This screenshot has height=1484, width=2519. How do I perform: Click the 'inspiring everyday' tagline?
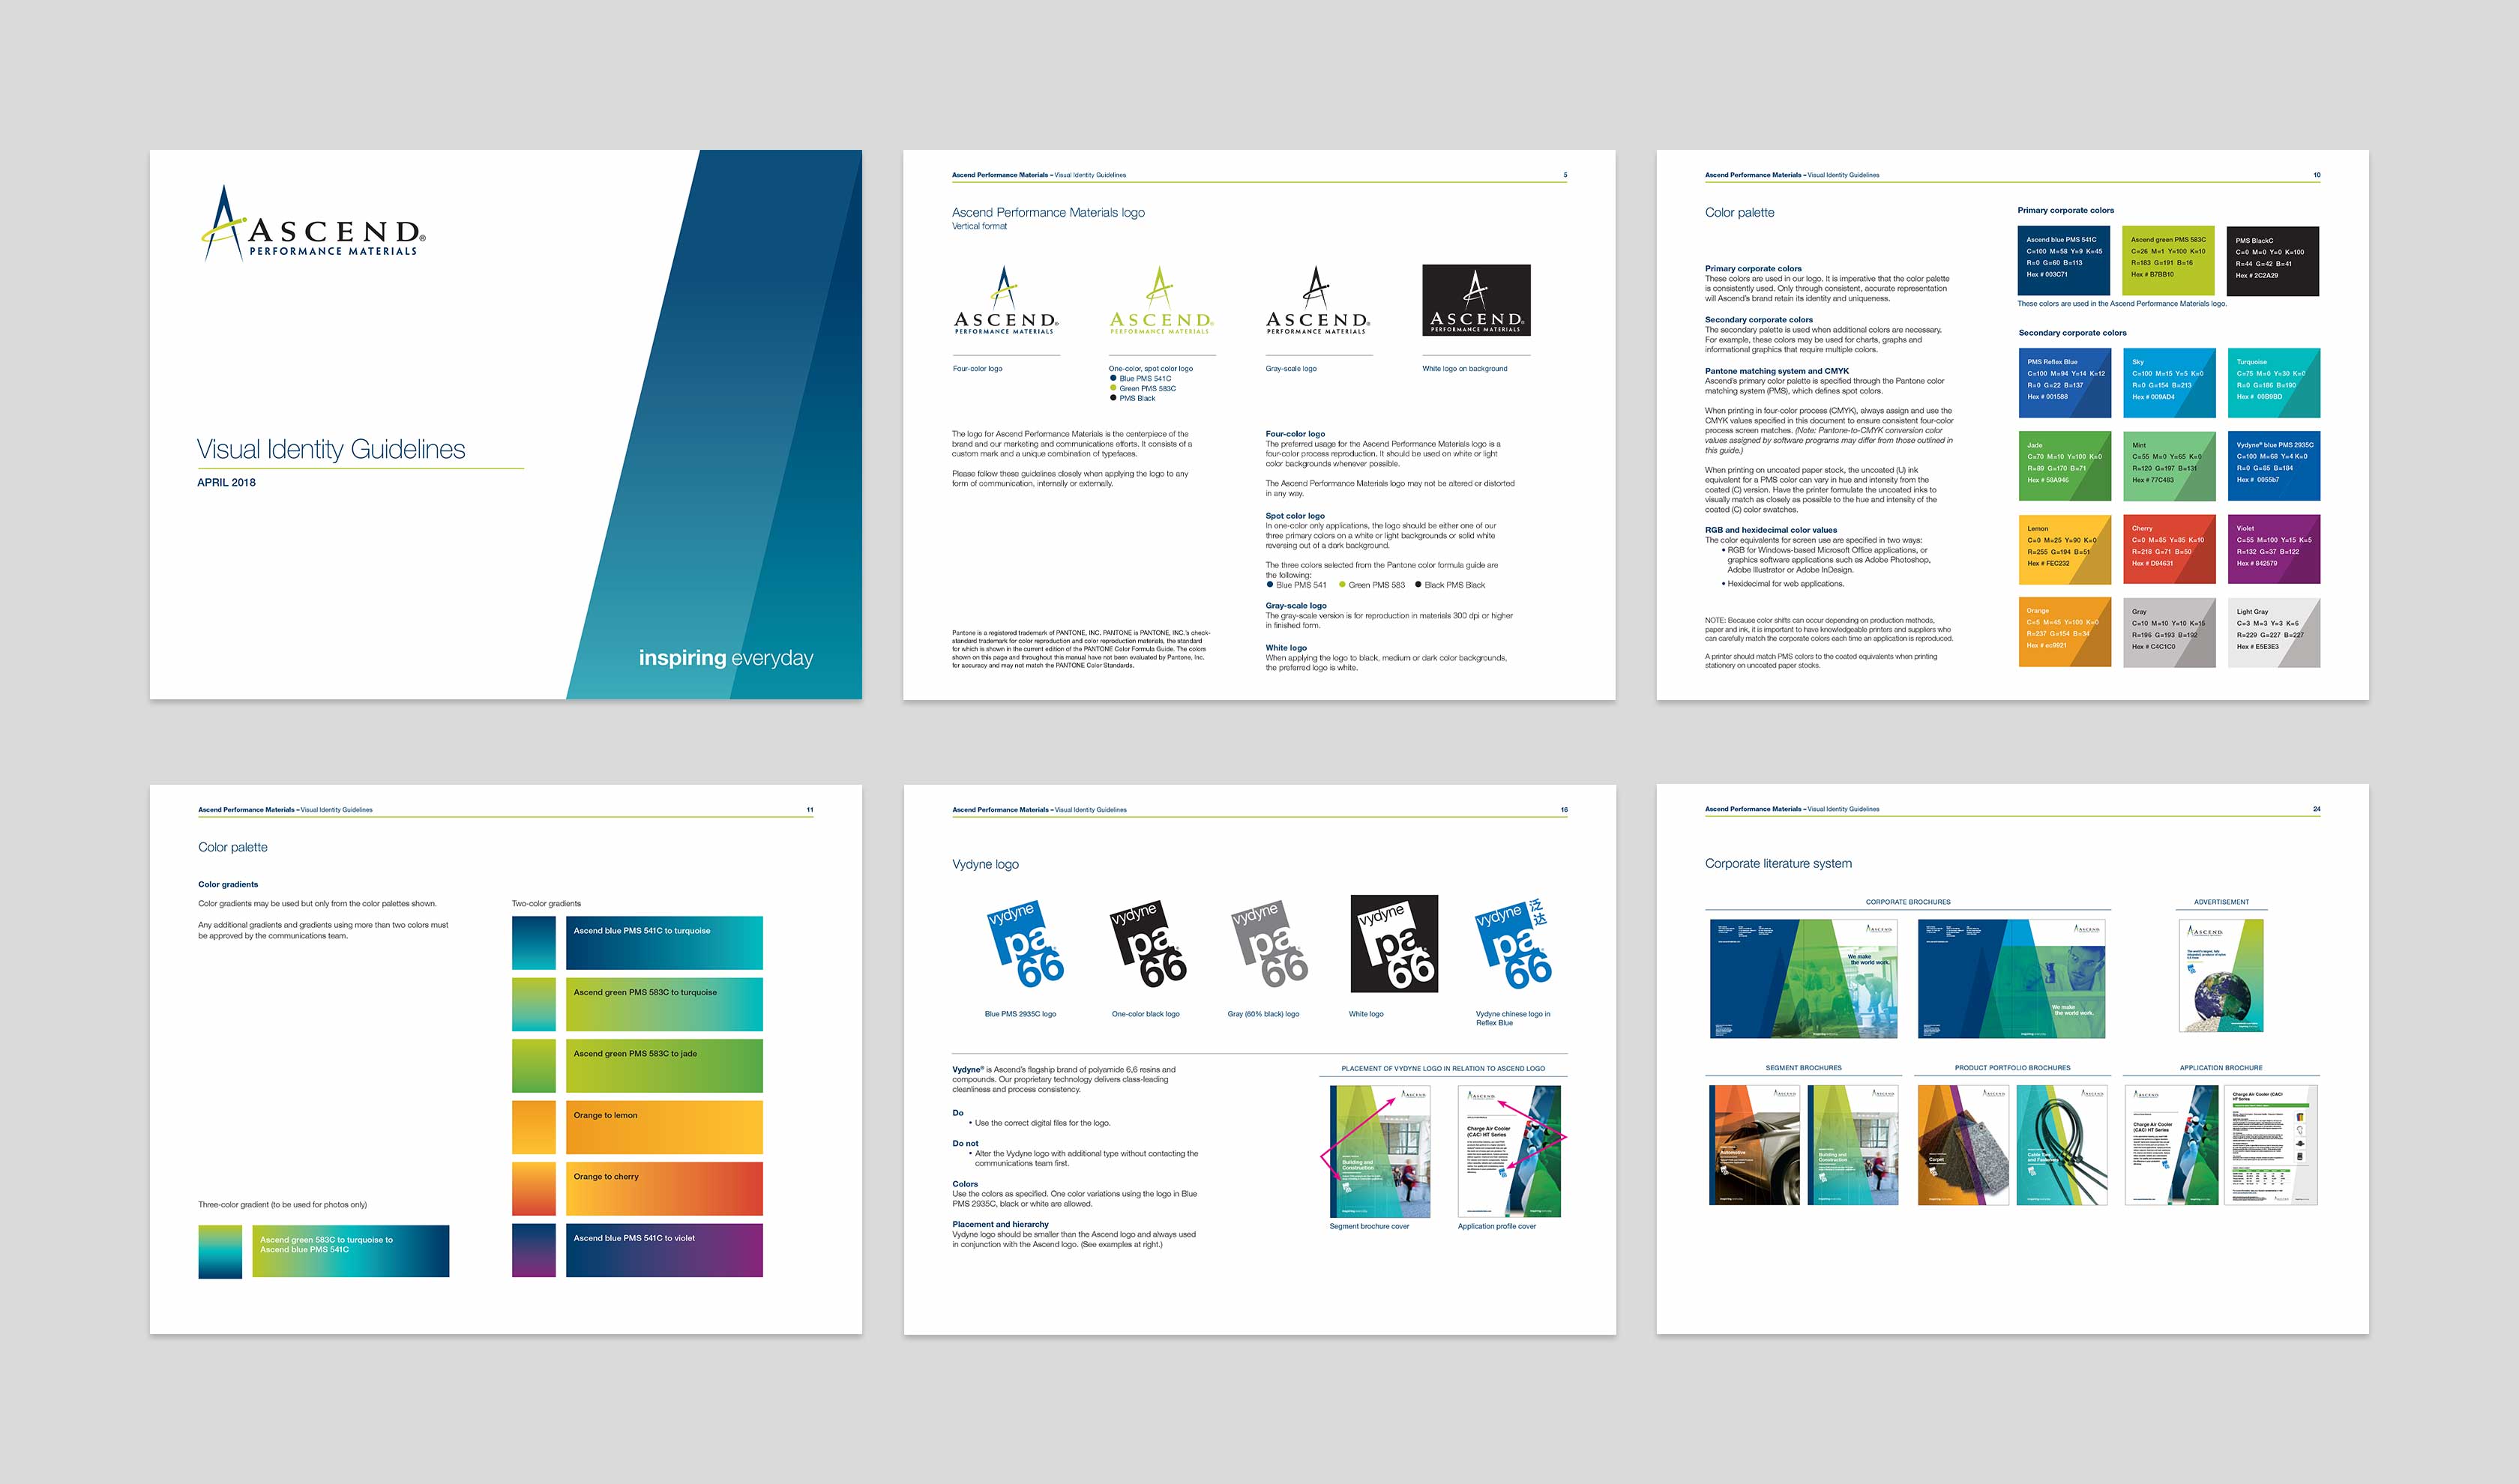[726, 658]
